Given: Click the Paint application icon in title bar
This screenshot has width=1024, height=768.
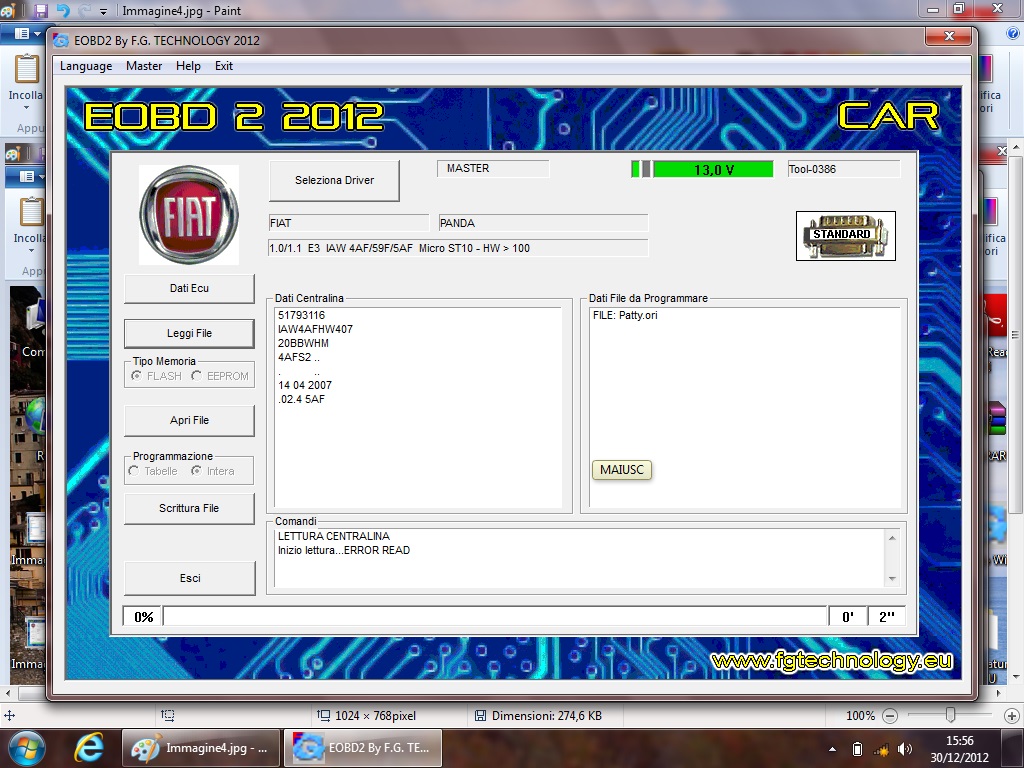Looking at the screenshot, I should click(8, 10).
